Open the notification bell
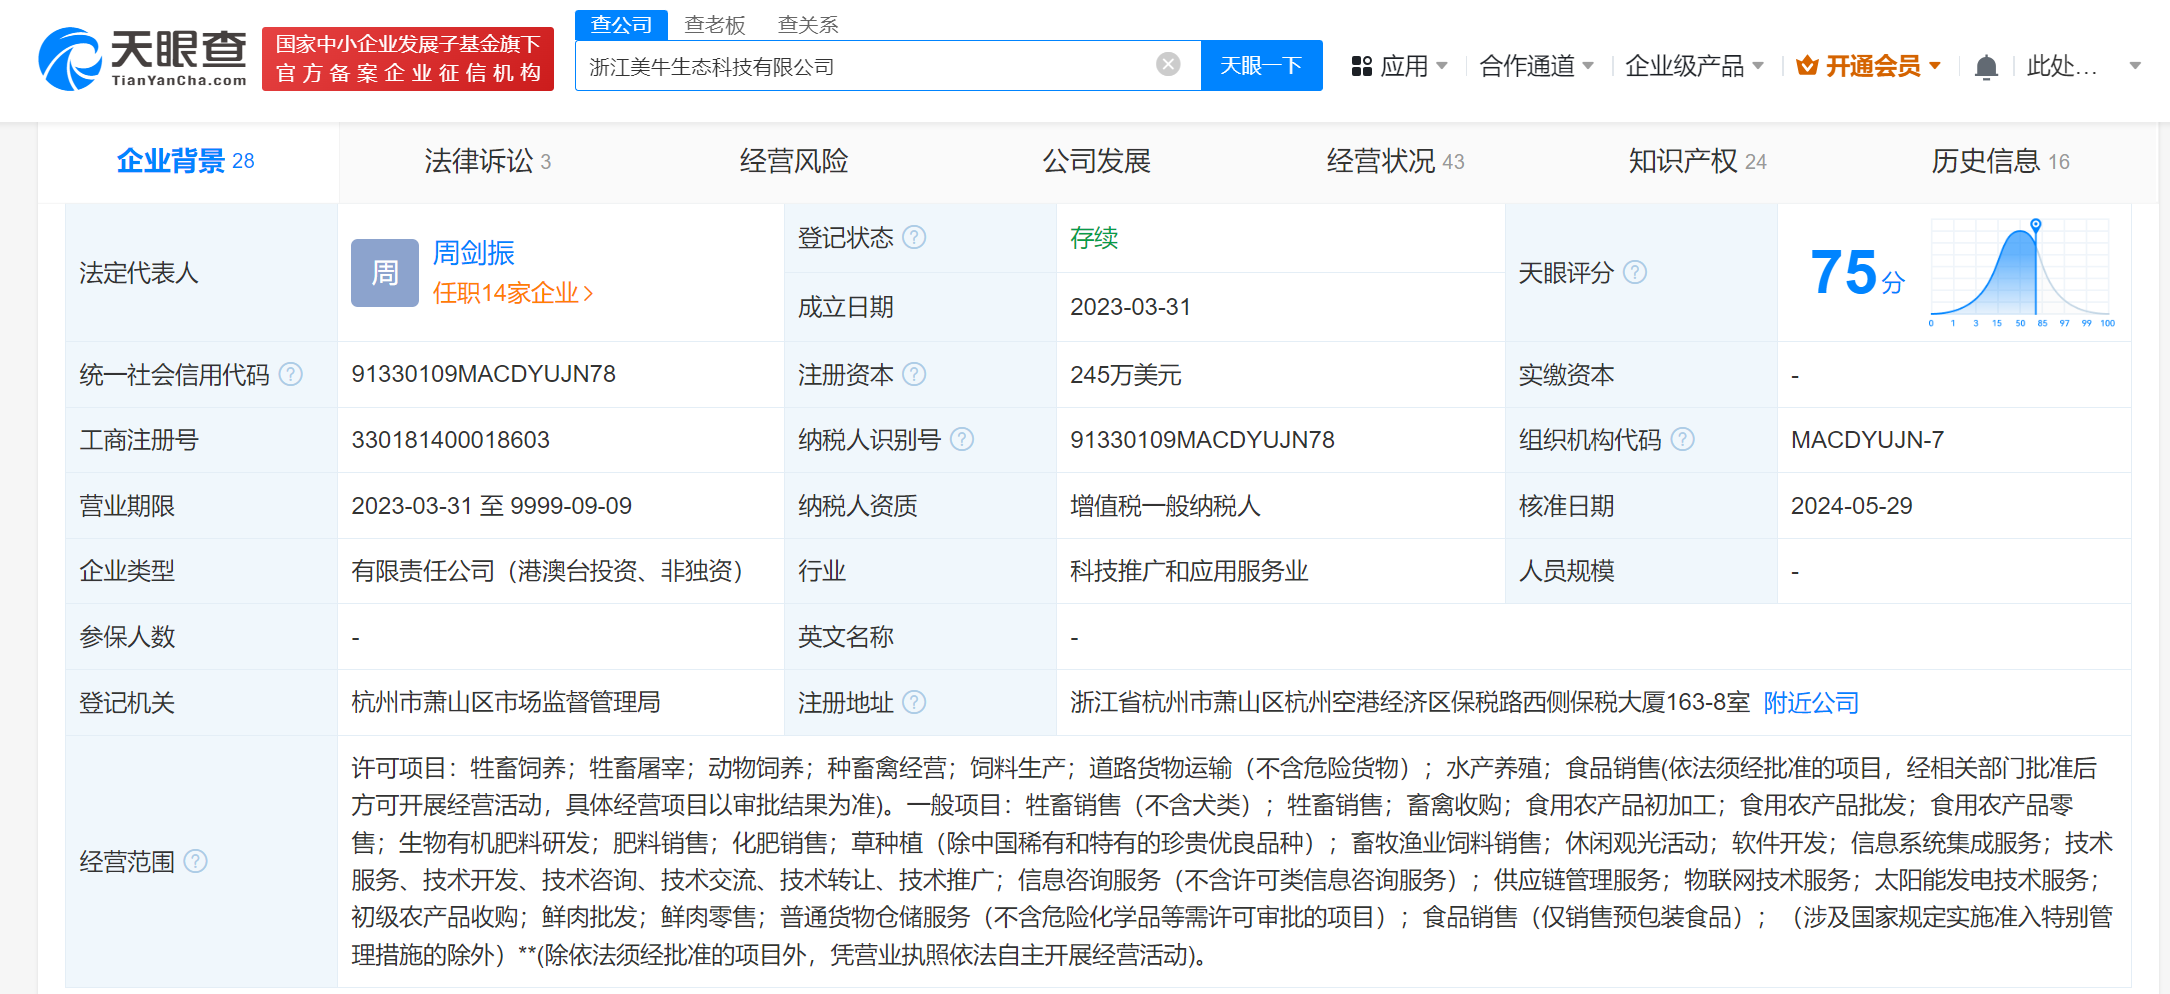This screenshot has width=2170, height=994. [x=1986, y=65]
